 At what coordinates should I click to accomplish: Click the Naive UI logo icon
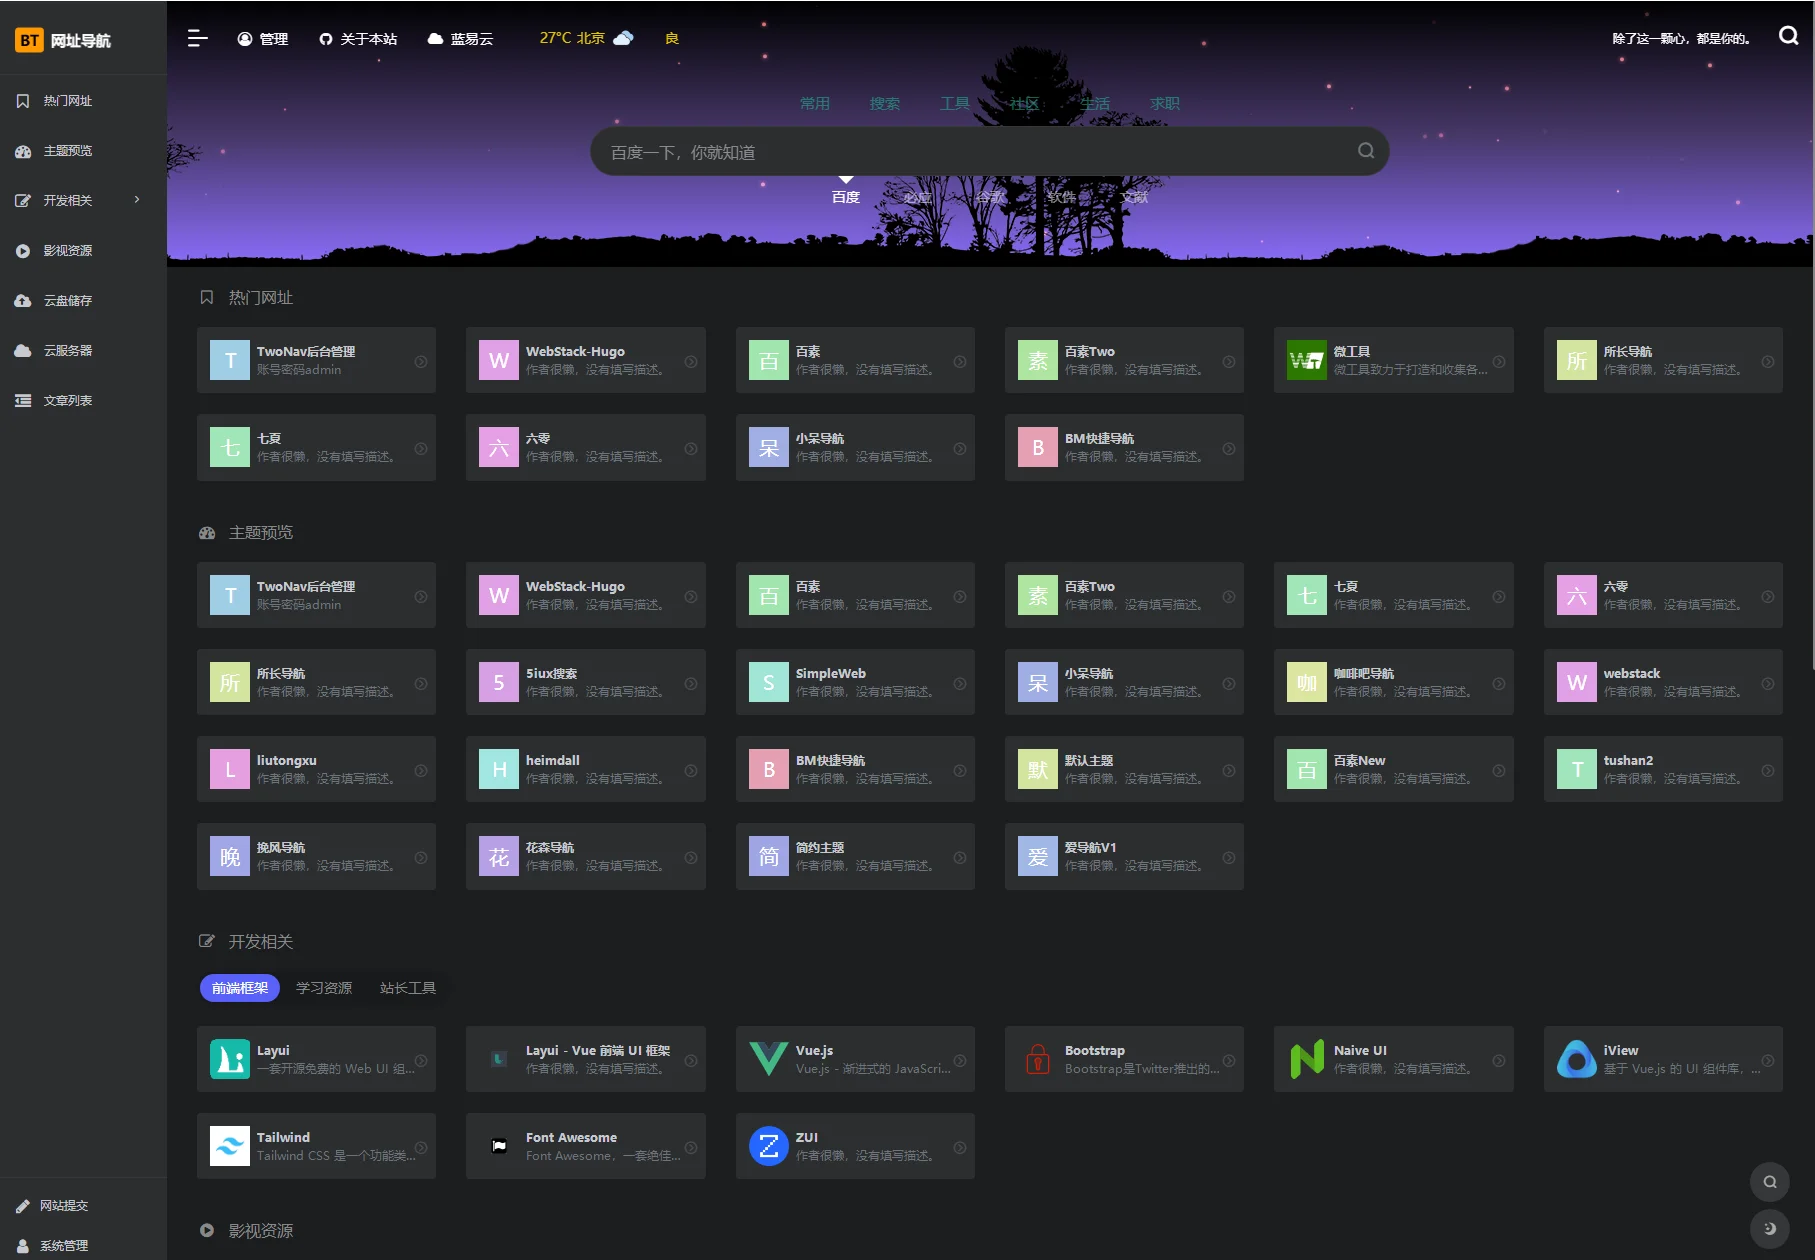pyautogui.click(x=1306, y=1059)
